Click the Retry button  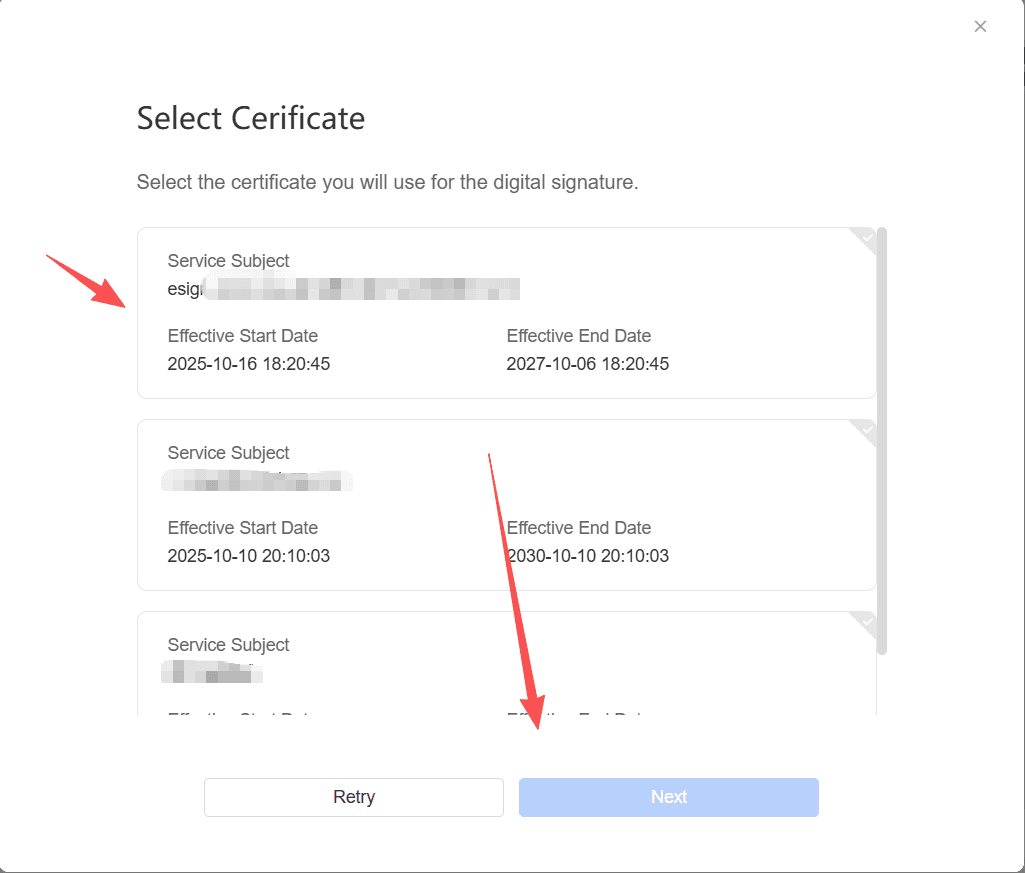[354, 797]
